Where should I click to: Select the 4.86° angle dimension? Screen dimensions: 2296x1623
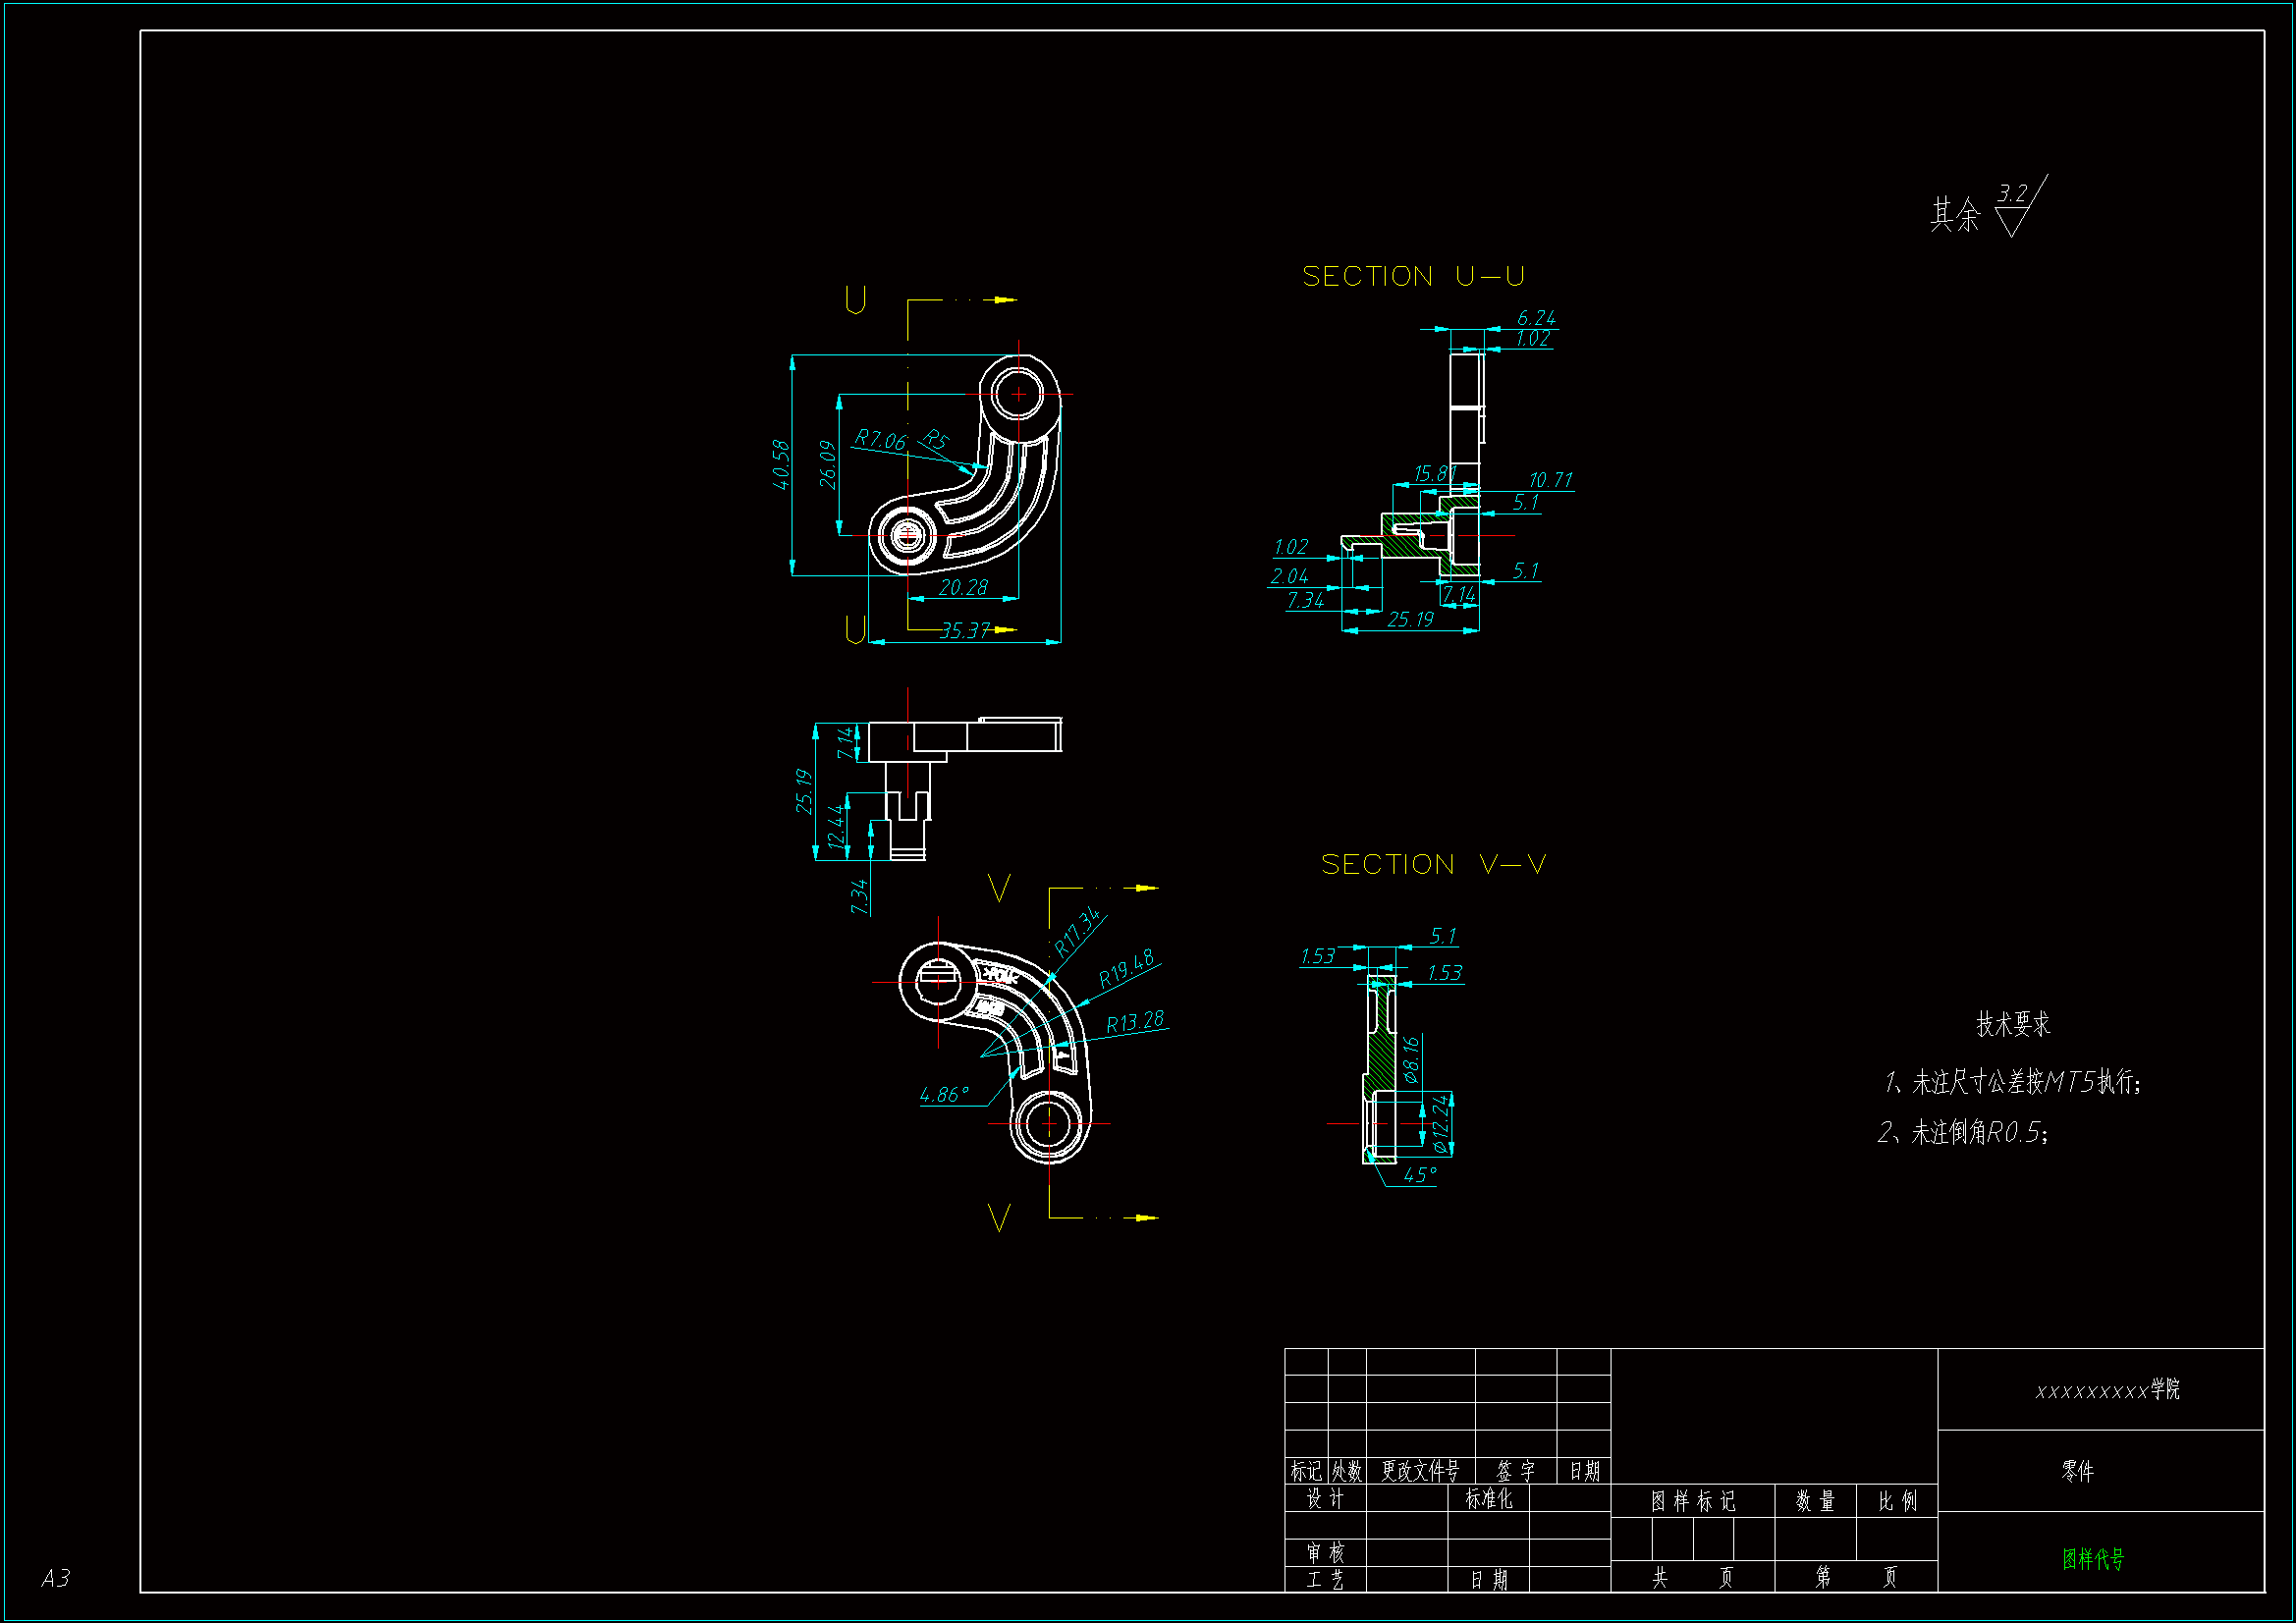(944, 1095)
